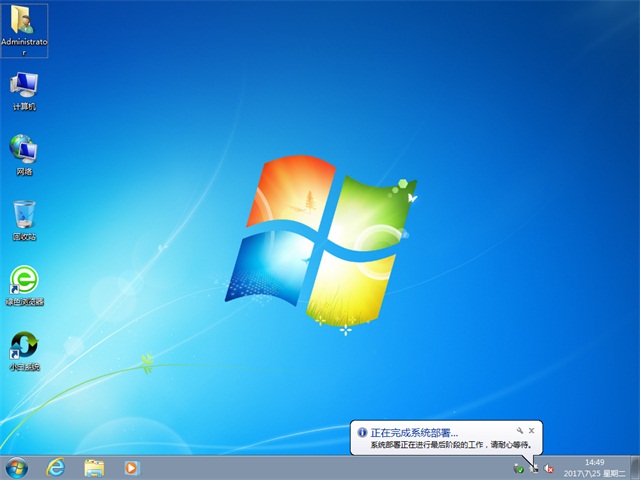Click the muted volume tray icon
The image size is (640, 480).
coord(549,469)
